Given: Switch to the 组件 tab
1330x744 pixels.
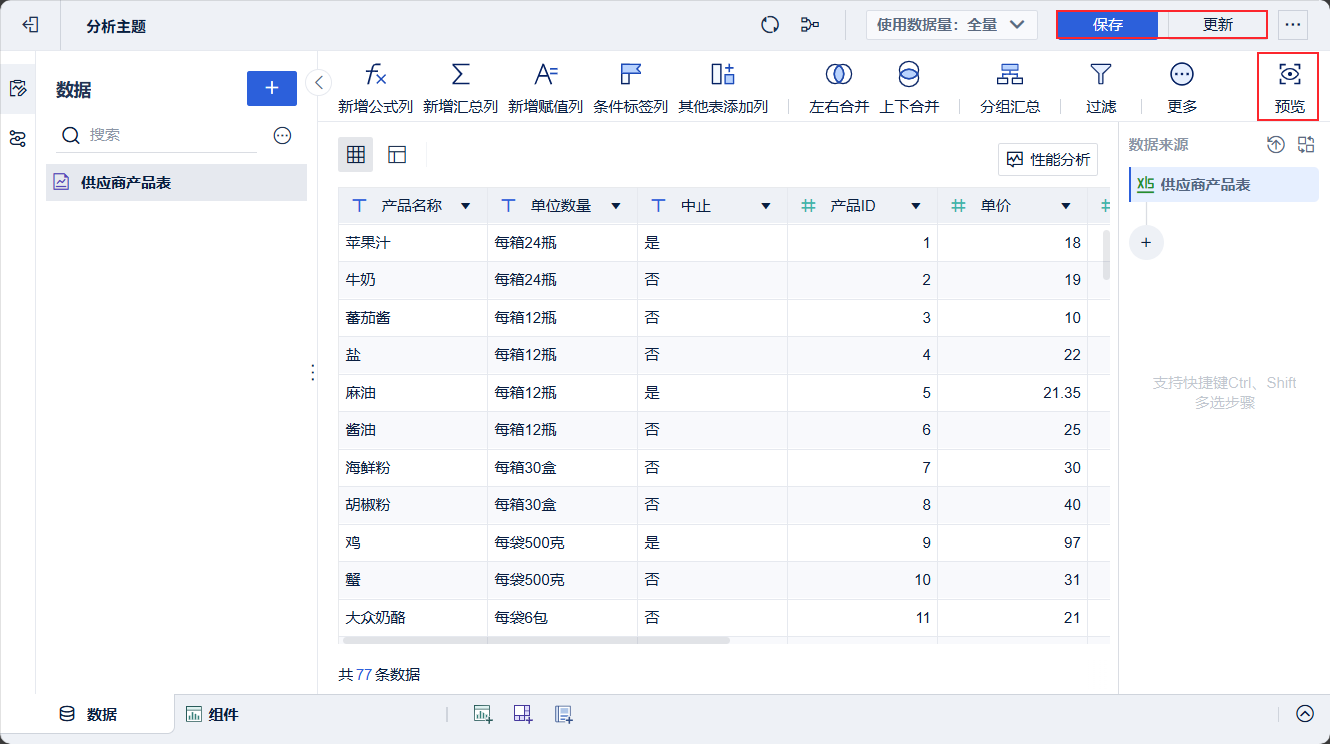Looking at the screenshot, I should (212, 714).
